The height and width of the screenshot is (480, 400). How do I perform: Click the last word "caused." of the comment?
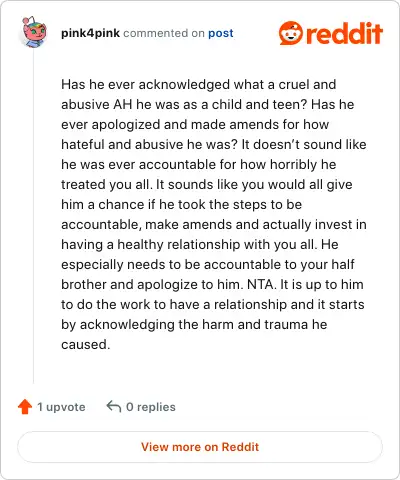pos(86,344)
